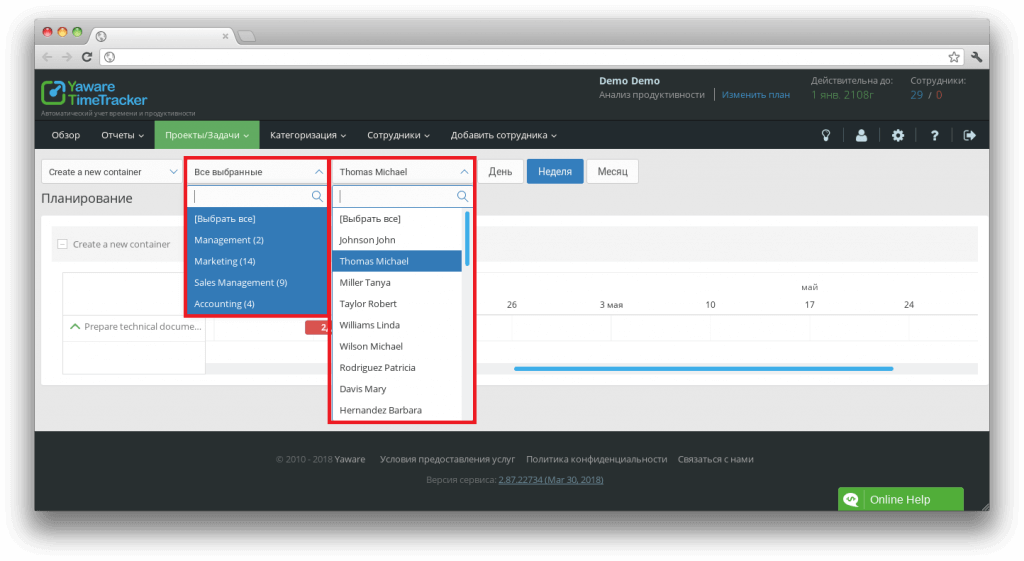Open Связаться с нами link
This screenshot has height=561, width=1024.
click(x=716, y=459)
